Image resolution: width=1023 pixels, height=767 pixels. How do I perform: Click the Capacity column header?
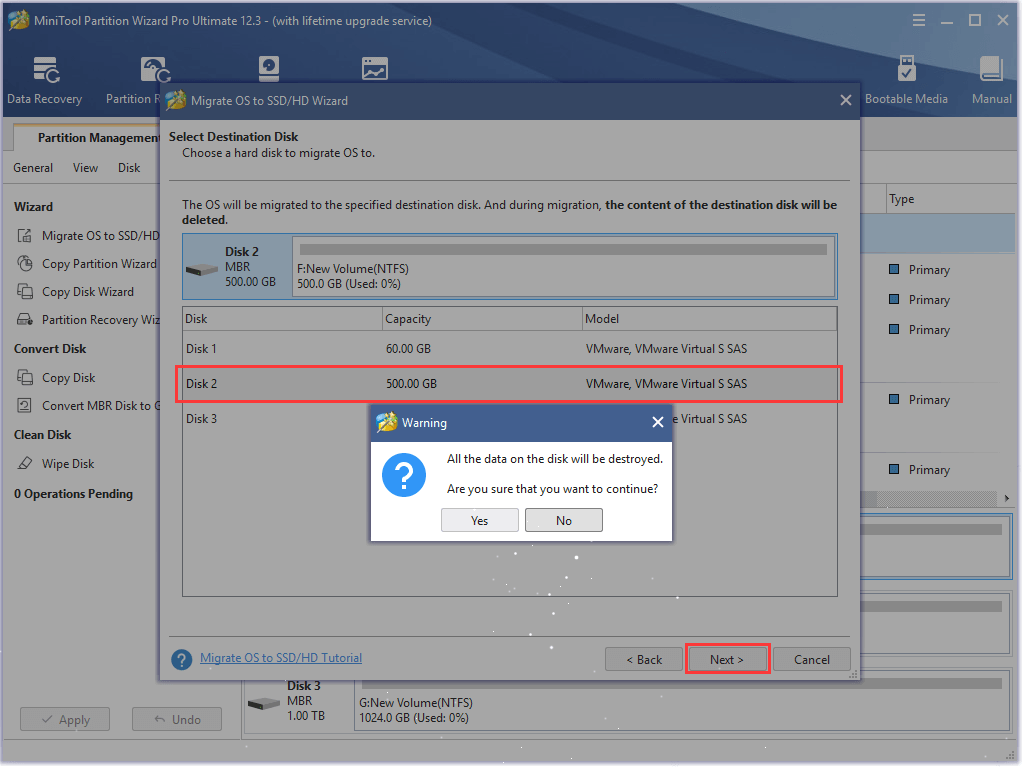pyautogui.click(x=482, y=319)
